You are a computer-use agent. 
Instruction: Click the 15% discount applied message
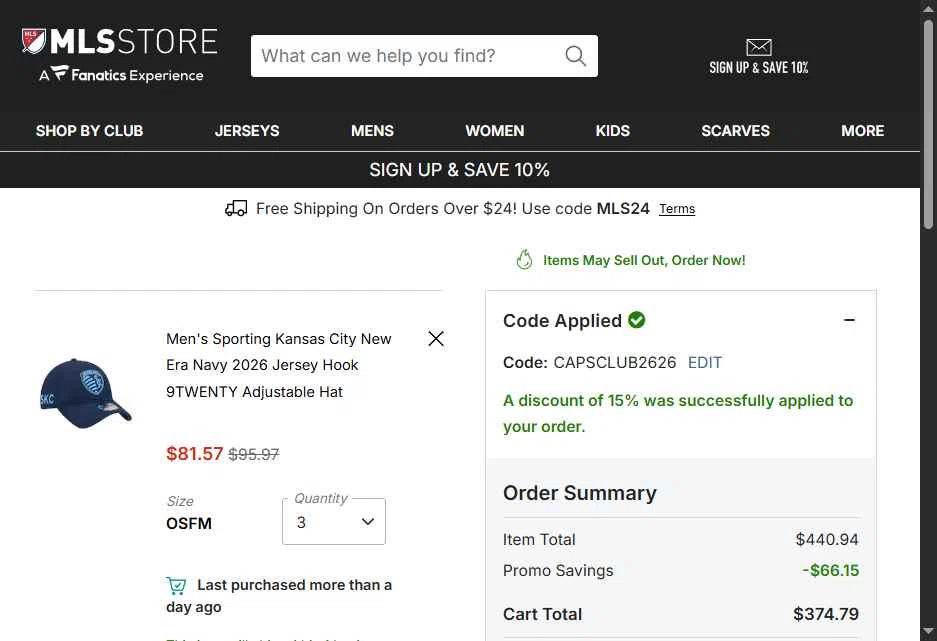[678, 413]
